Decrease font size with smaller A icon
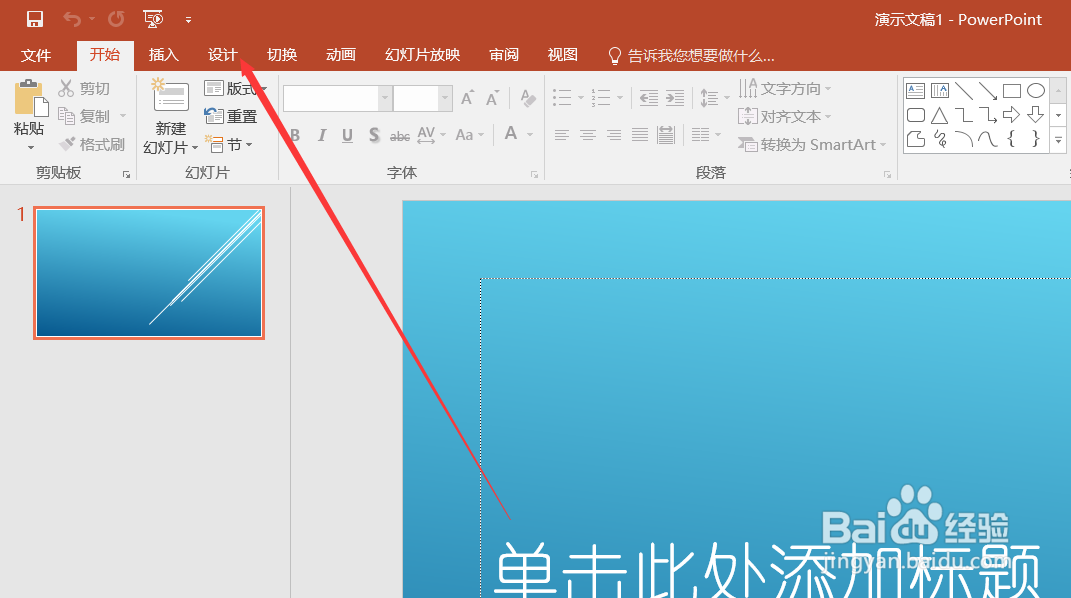Image resolution: width=1071 pixels, height=598 pixels. click(492, 98)
